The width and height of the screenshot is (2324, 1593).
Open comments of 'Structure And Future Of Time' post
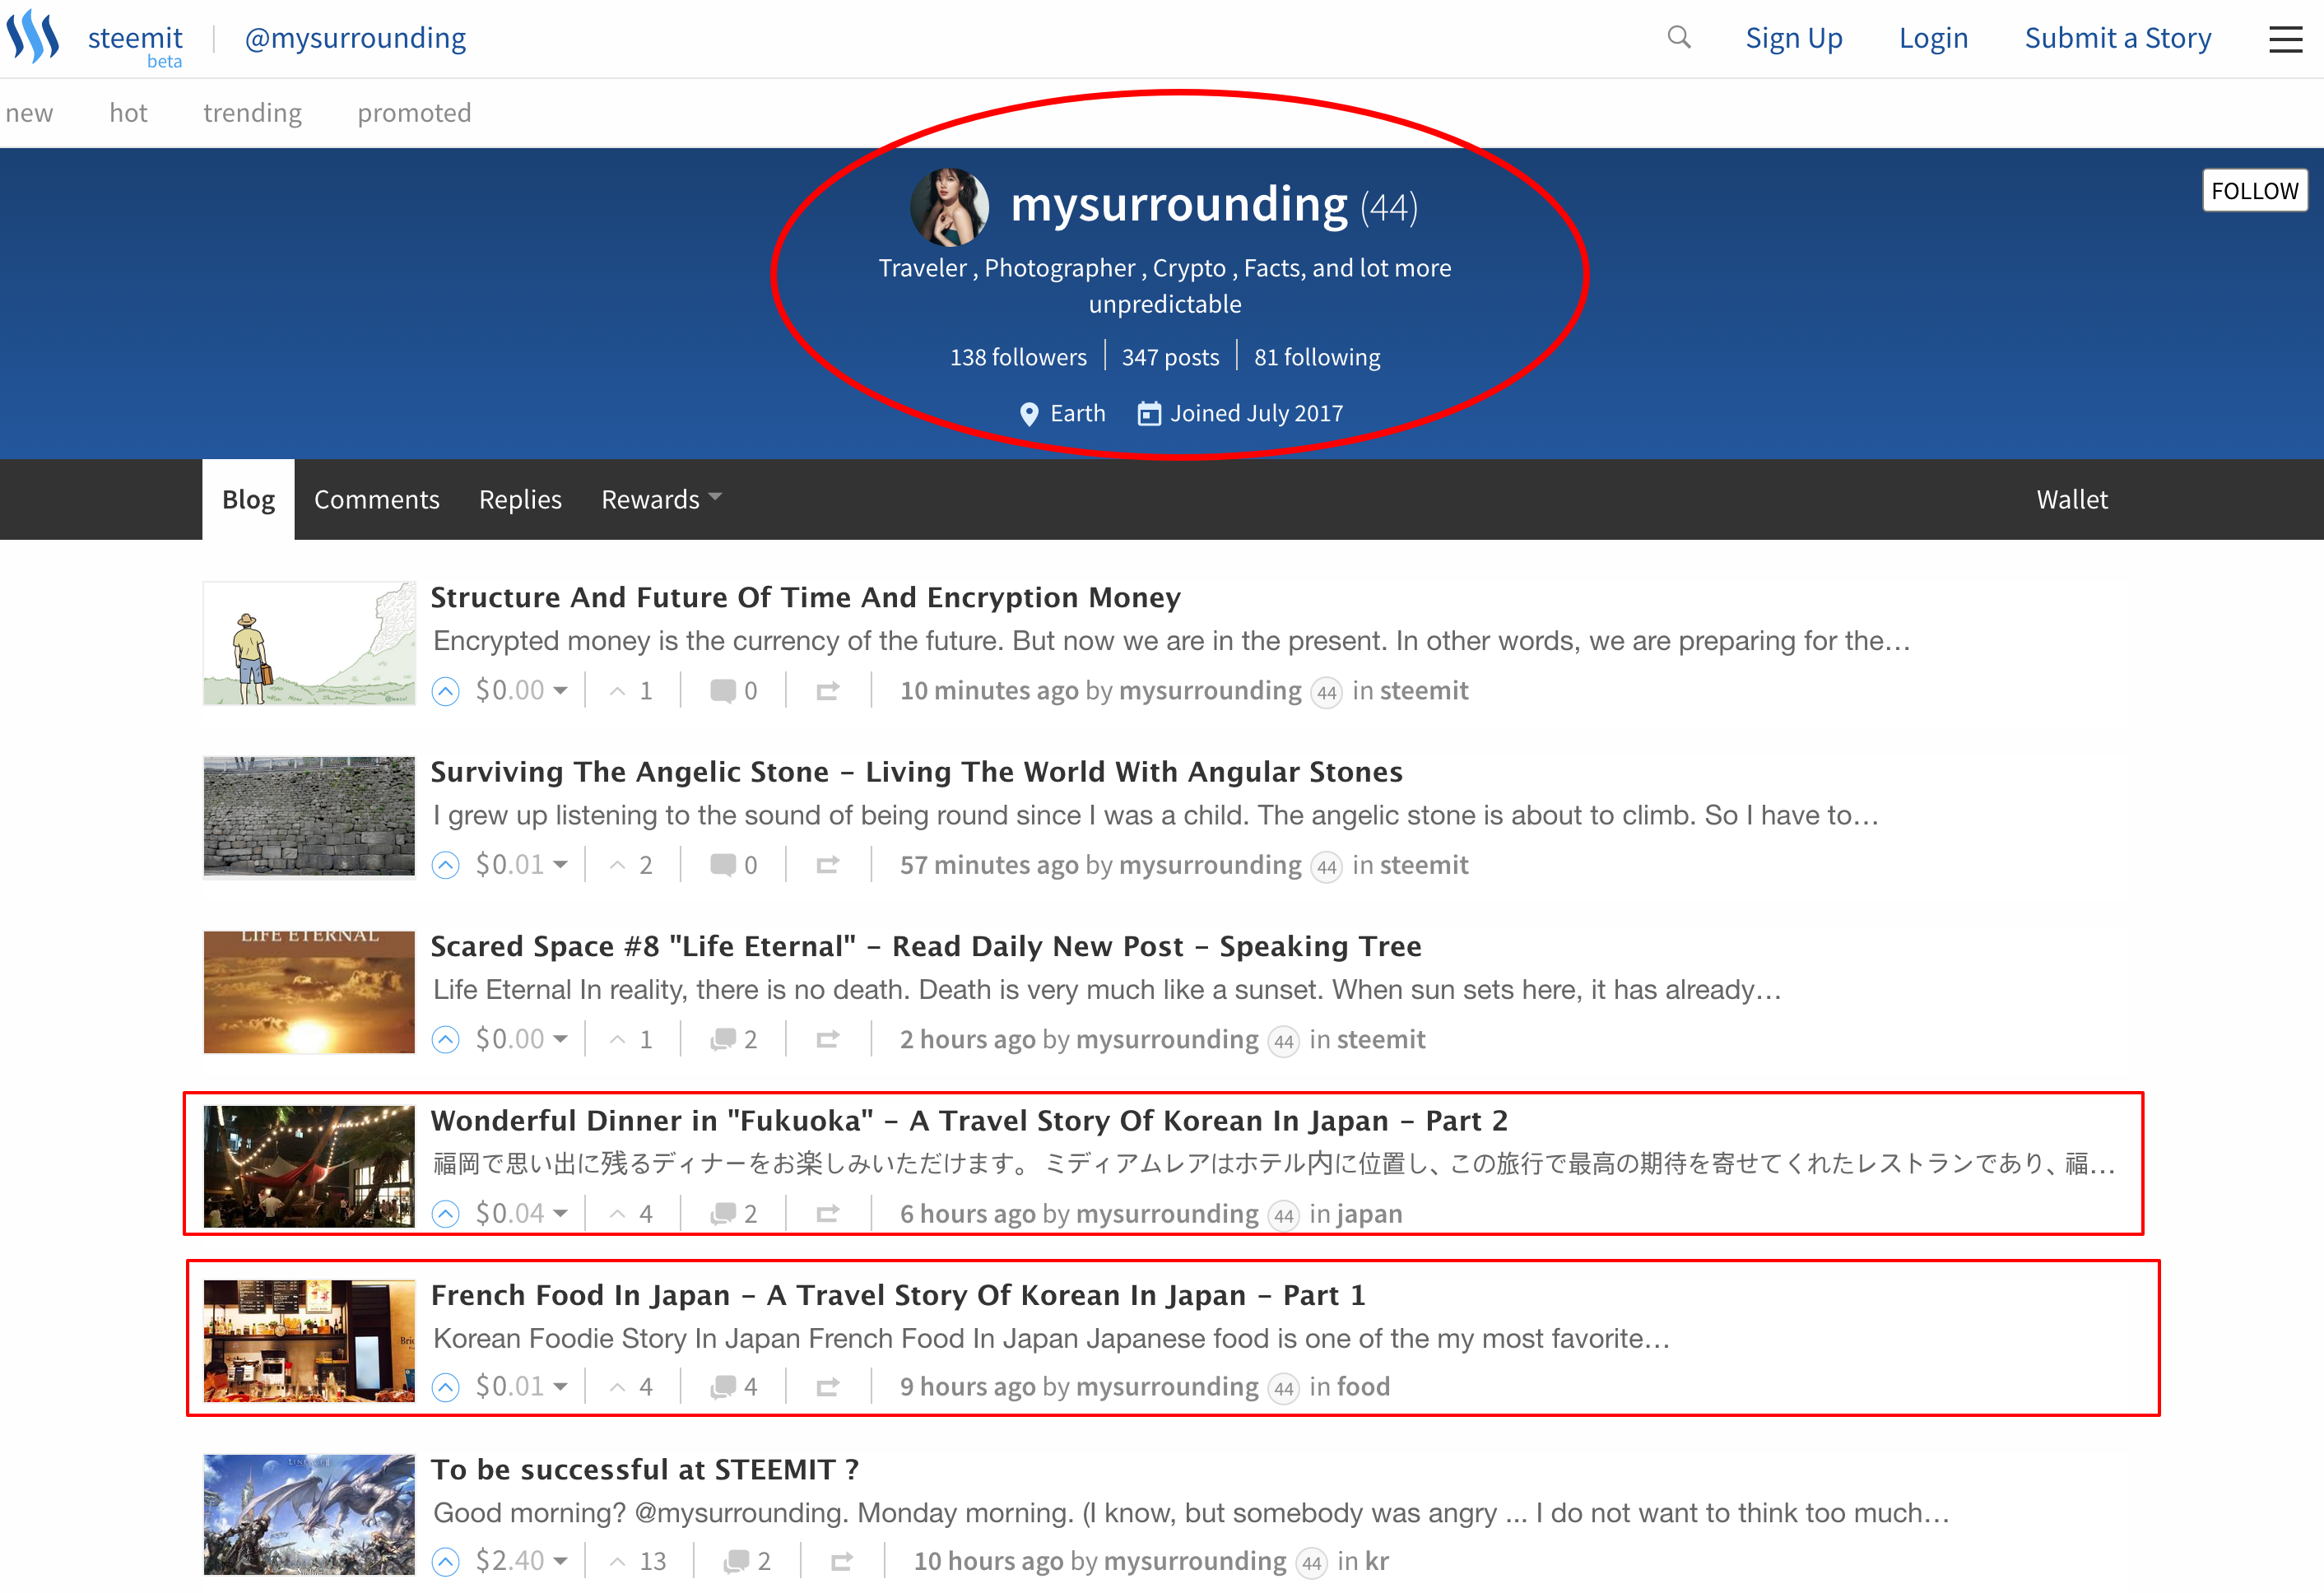pyautogui.click(x=733, y=691)
